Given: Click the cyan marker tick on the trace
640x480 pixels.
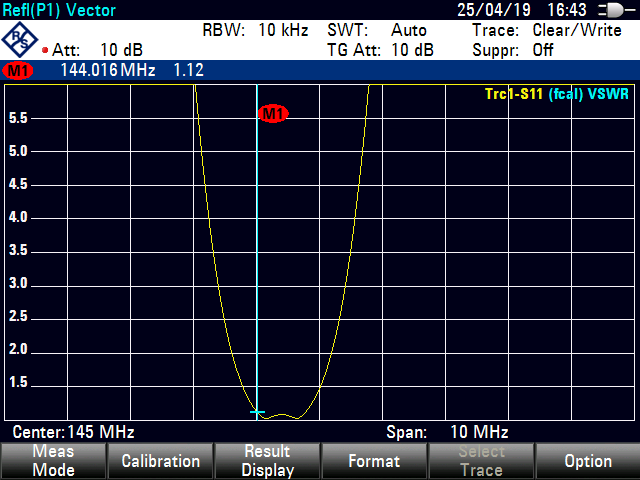Looking at the screenshot, I should coord(258,412).
